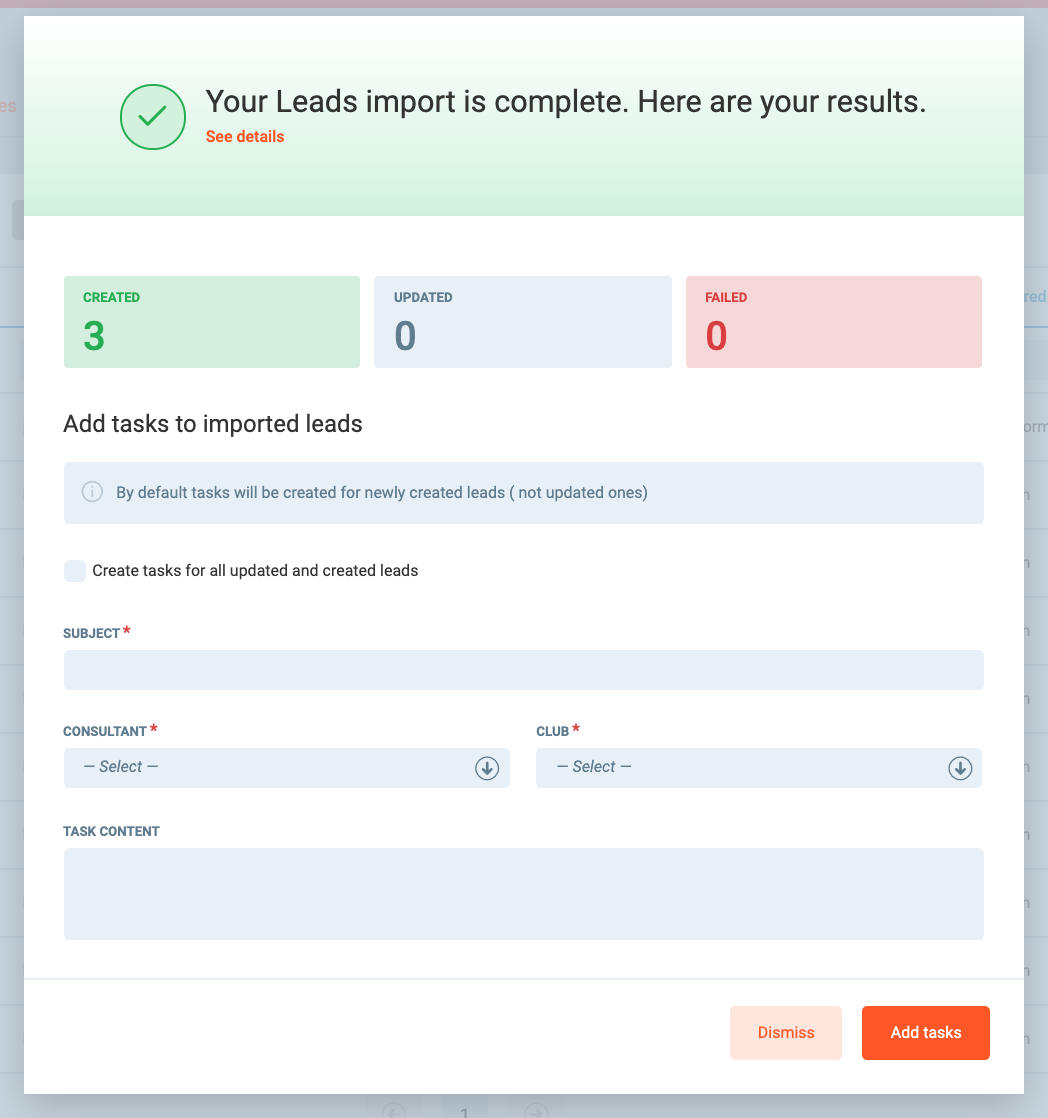Screen dimensions: 1048x1118
Task: Click the info icon in the notice banner
Action: [92, 492]
